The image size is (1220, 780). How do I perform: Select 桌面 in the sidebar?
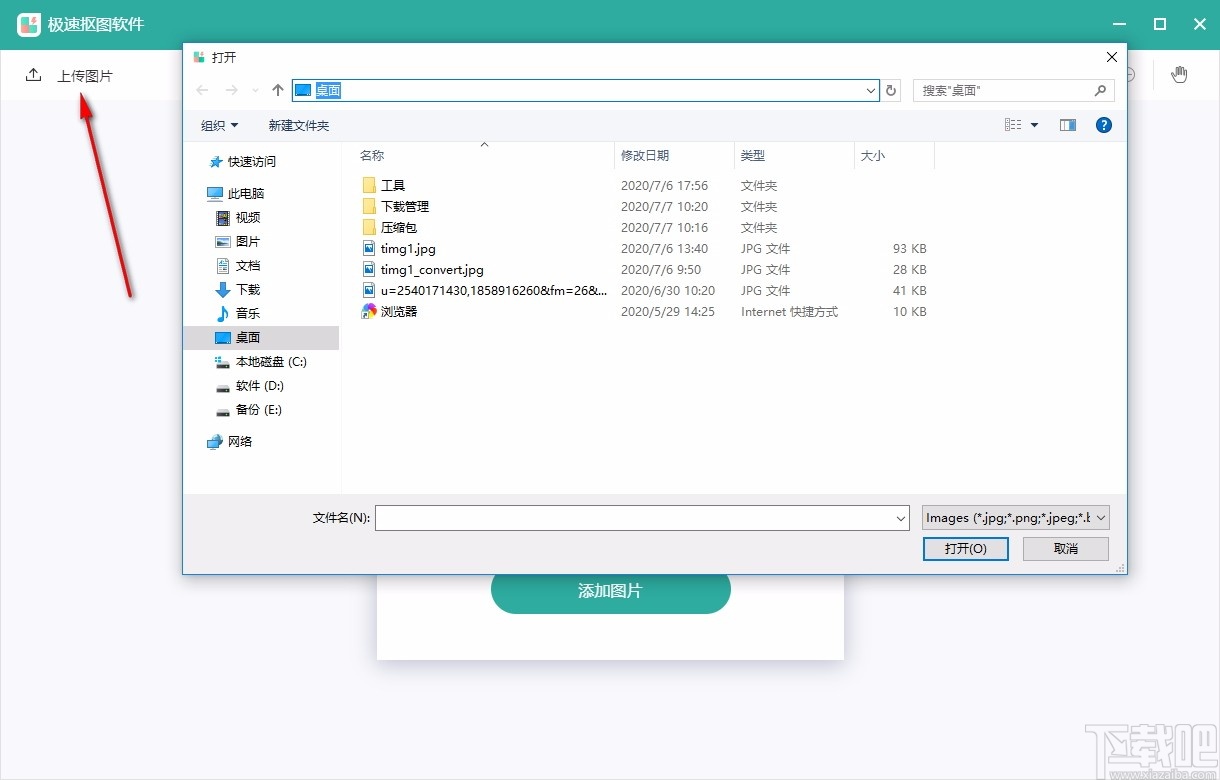pos(249,337)
